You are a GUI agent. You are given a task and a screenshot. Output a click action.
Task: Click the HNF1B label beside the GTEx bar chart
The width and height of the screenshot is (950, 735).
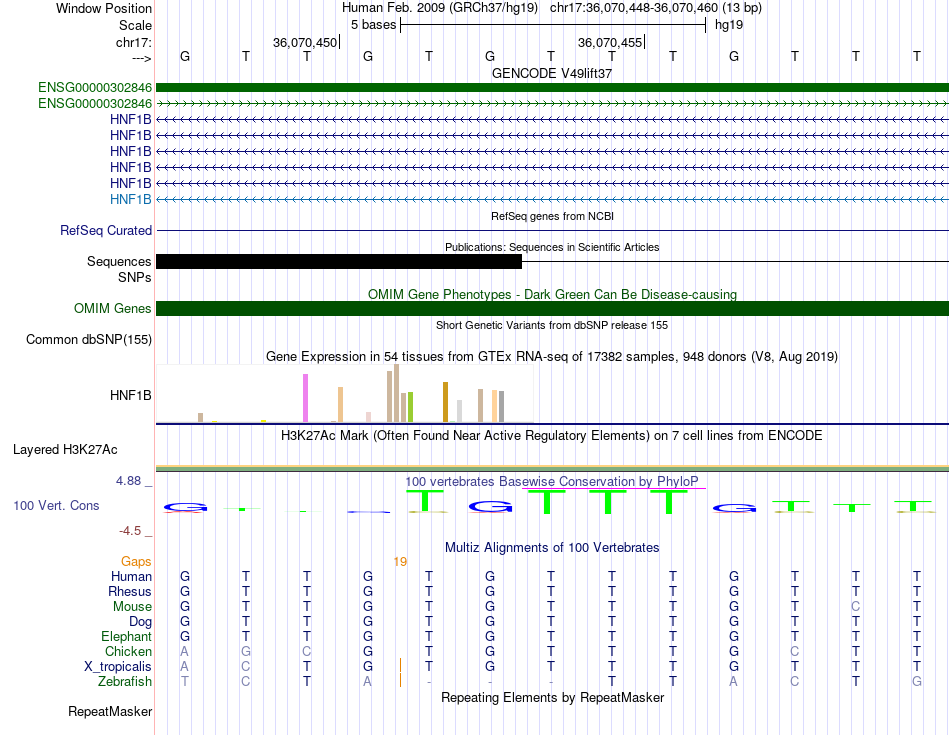coord(130,395)
